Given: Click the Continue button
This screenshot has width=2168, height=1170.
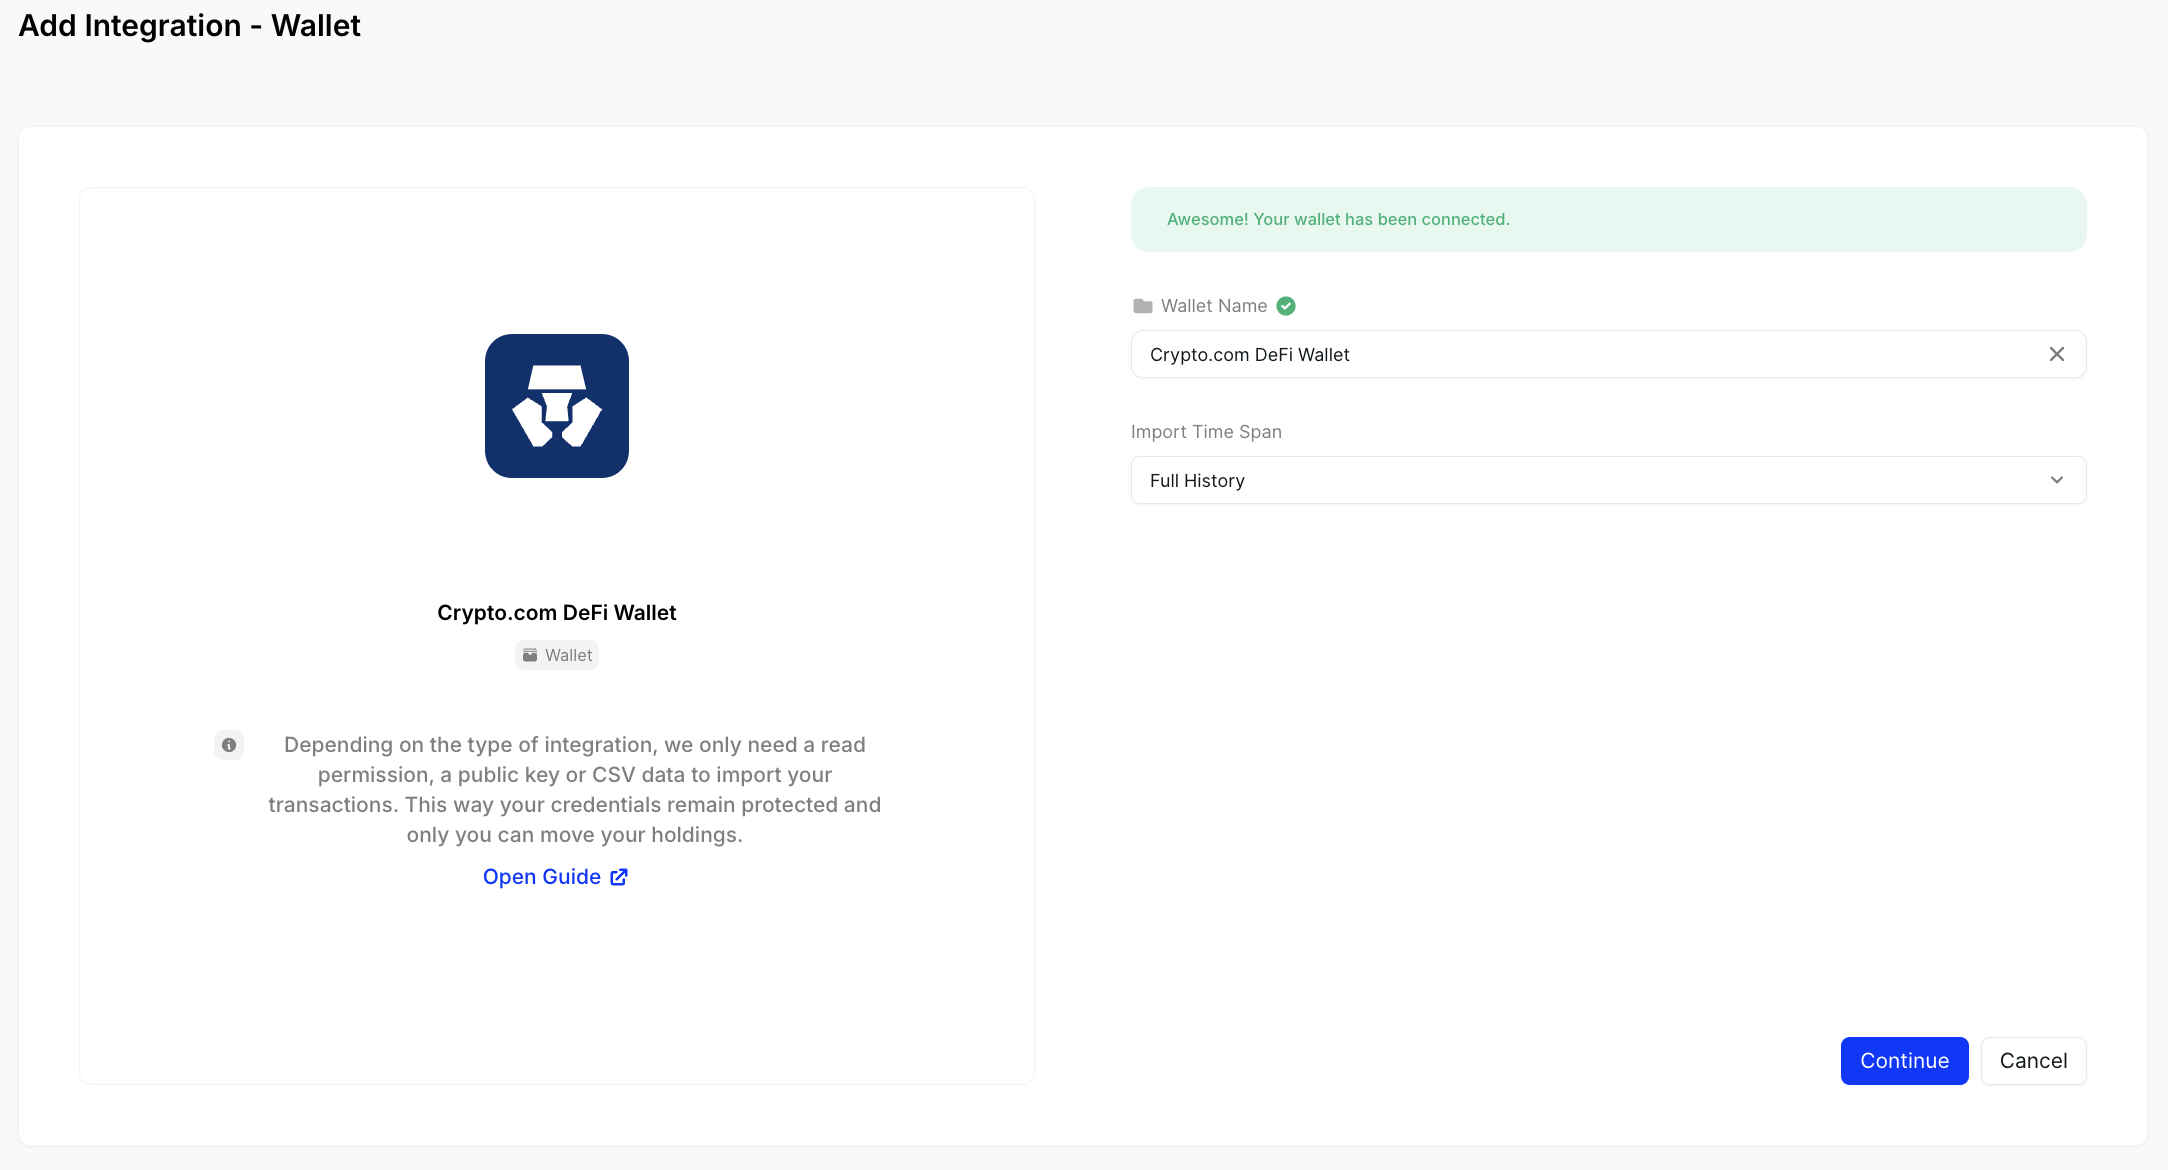Looking at the screenshot, I should pos(1904,1061).
